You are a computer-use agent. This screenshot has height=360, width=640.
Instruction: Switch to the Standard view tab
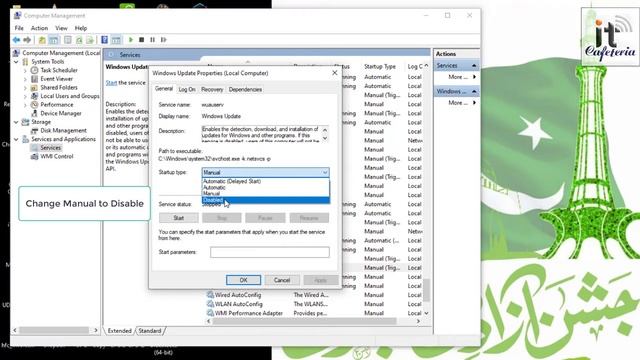click(150, 331)
